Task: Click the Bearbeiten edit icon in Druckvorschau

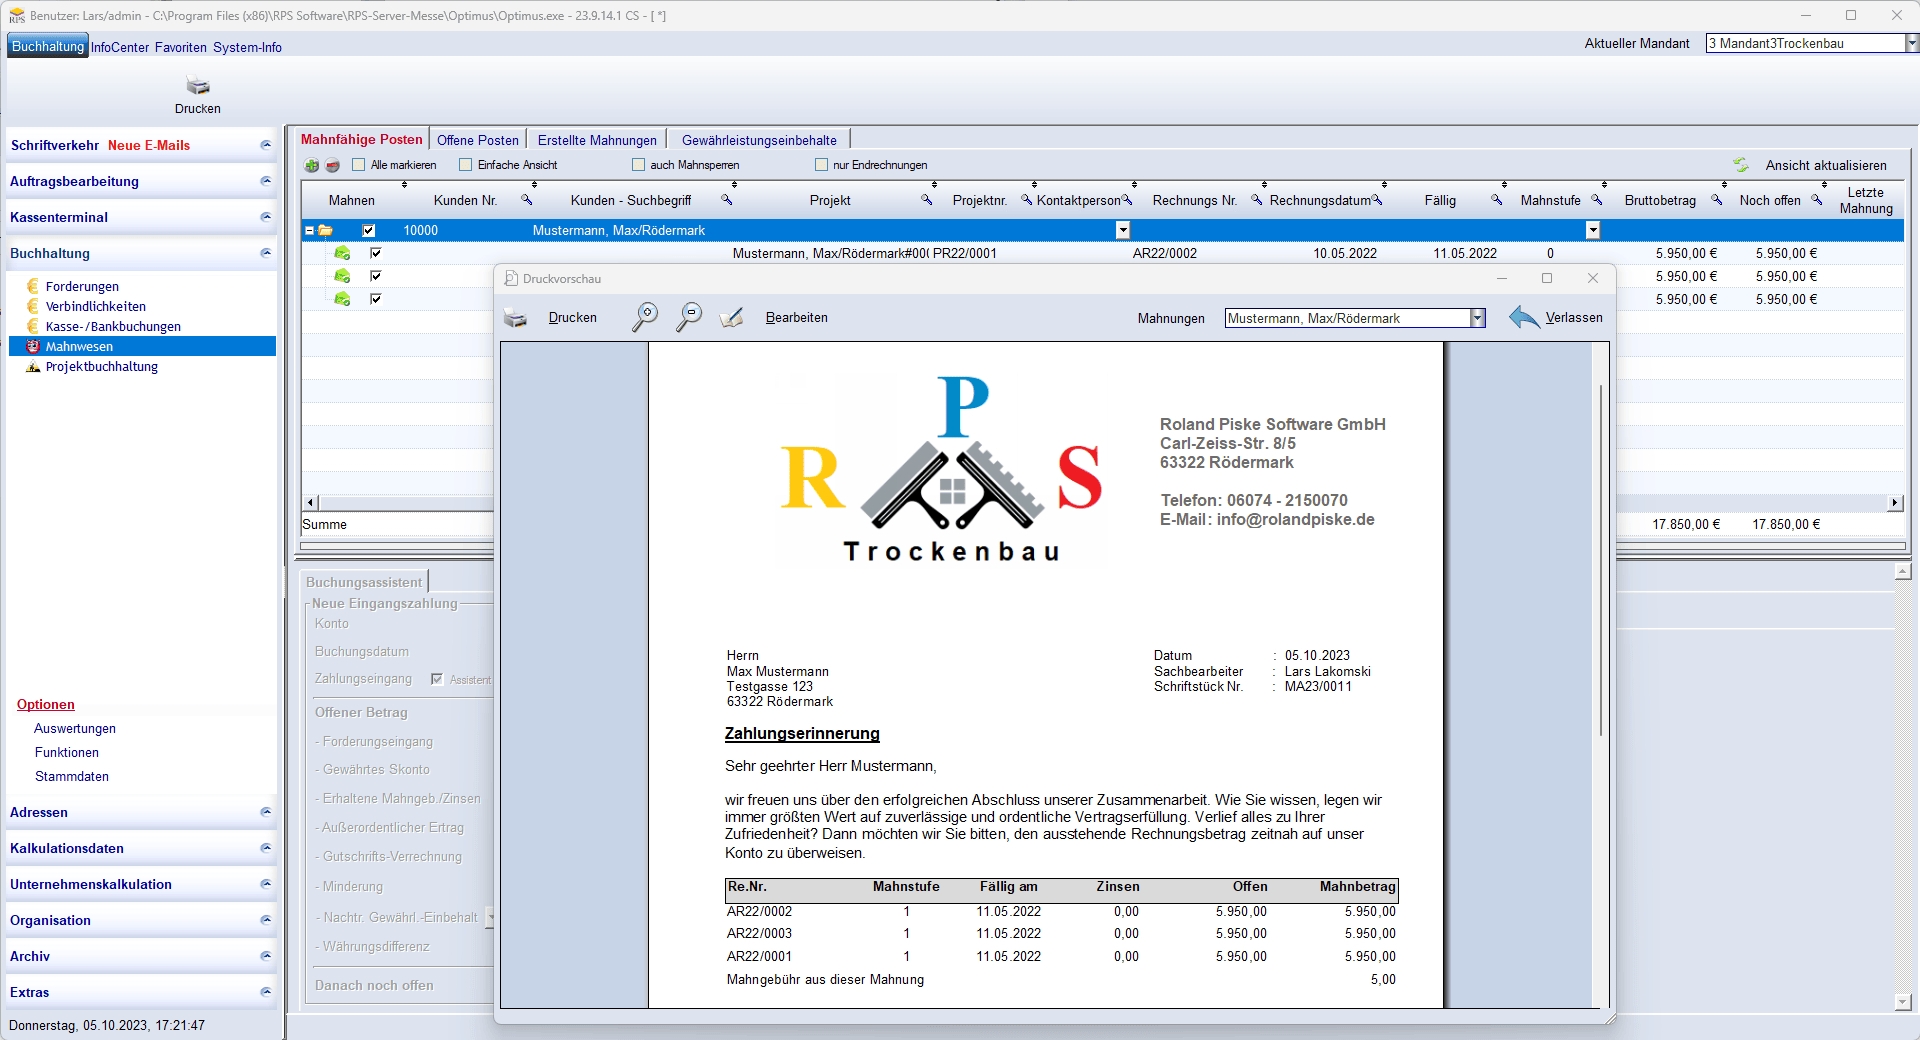Action: (731, 318)
